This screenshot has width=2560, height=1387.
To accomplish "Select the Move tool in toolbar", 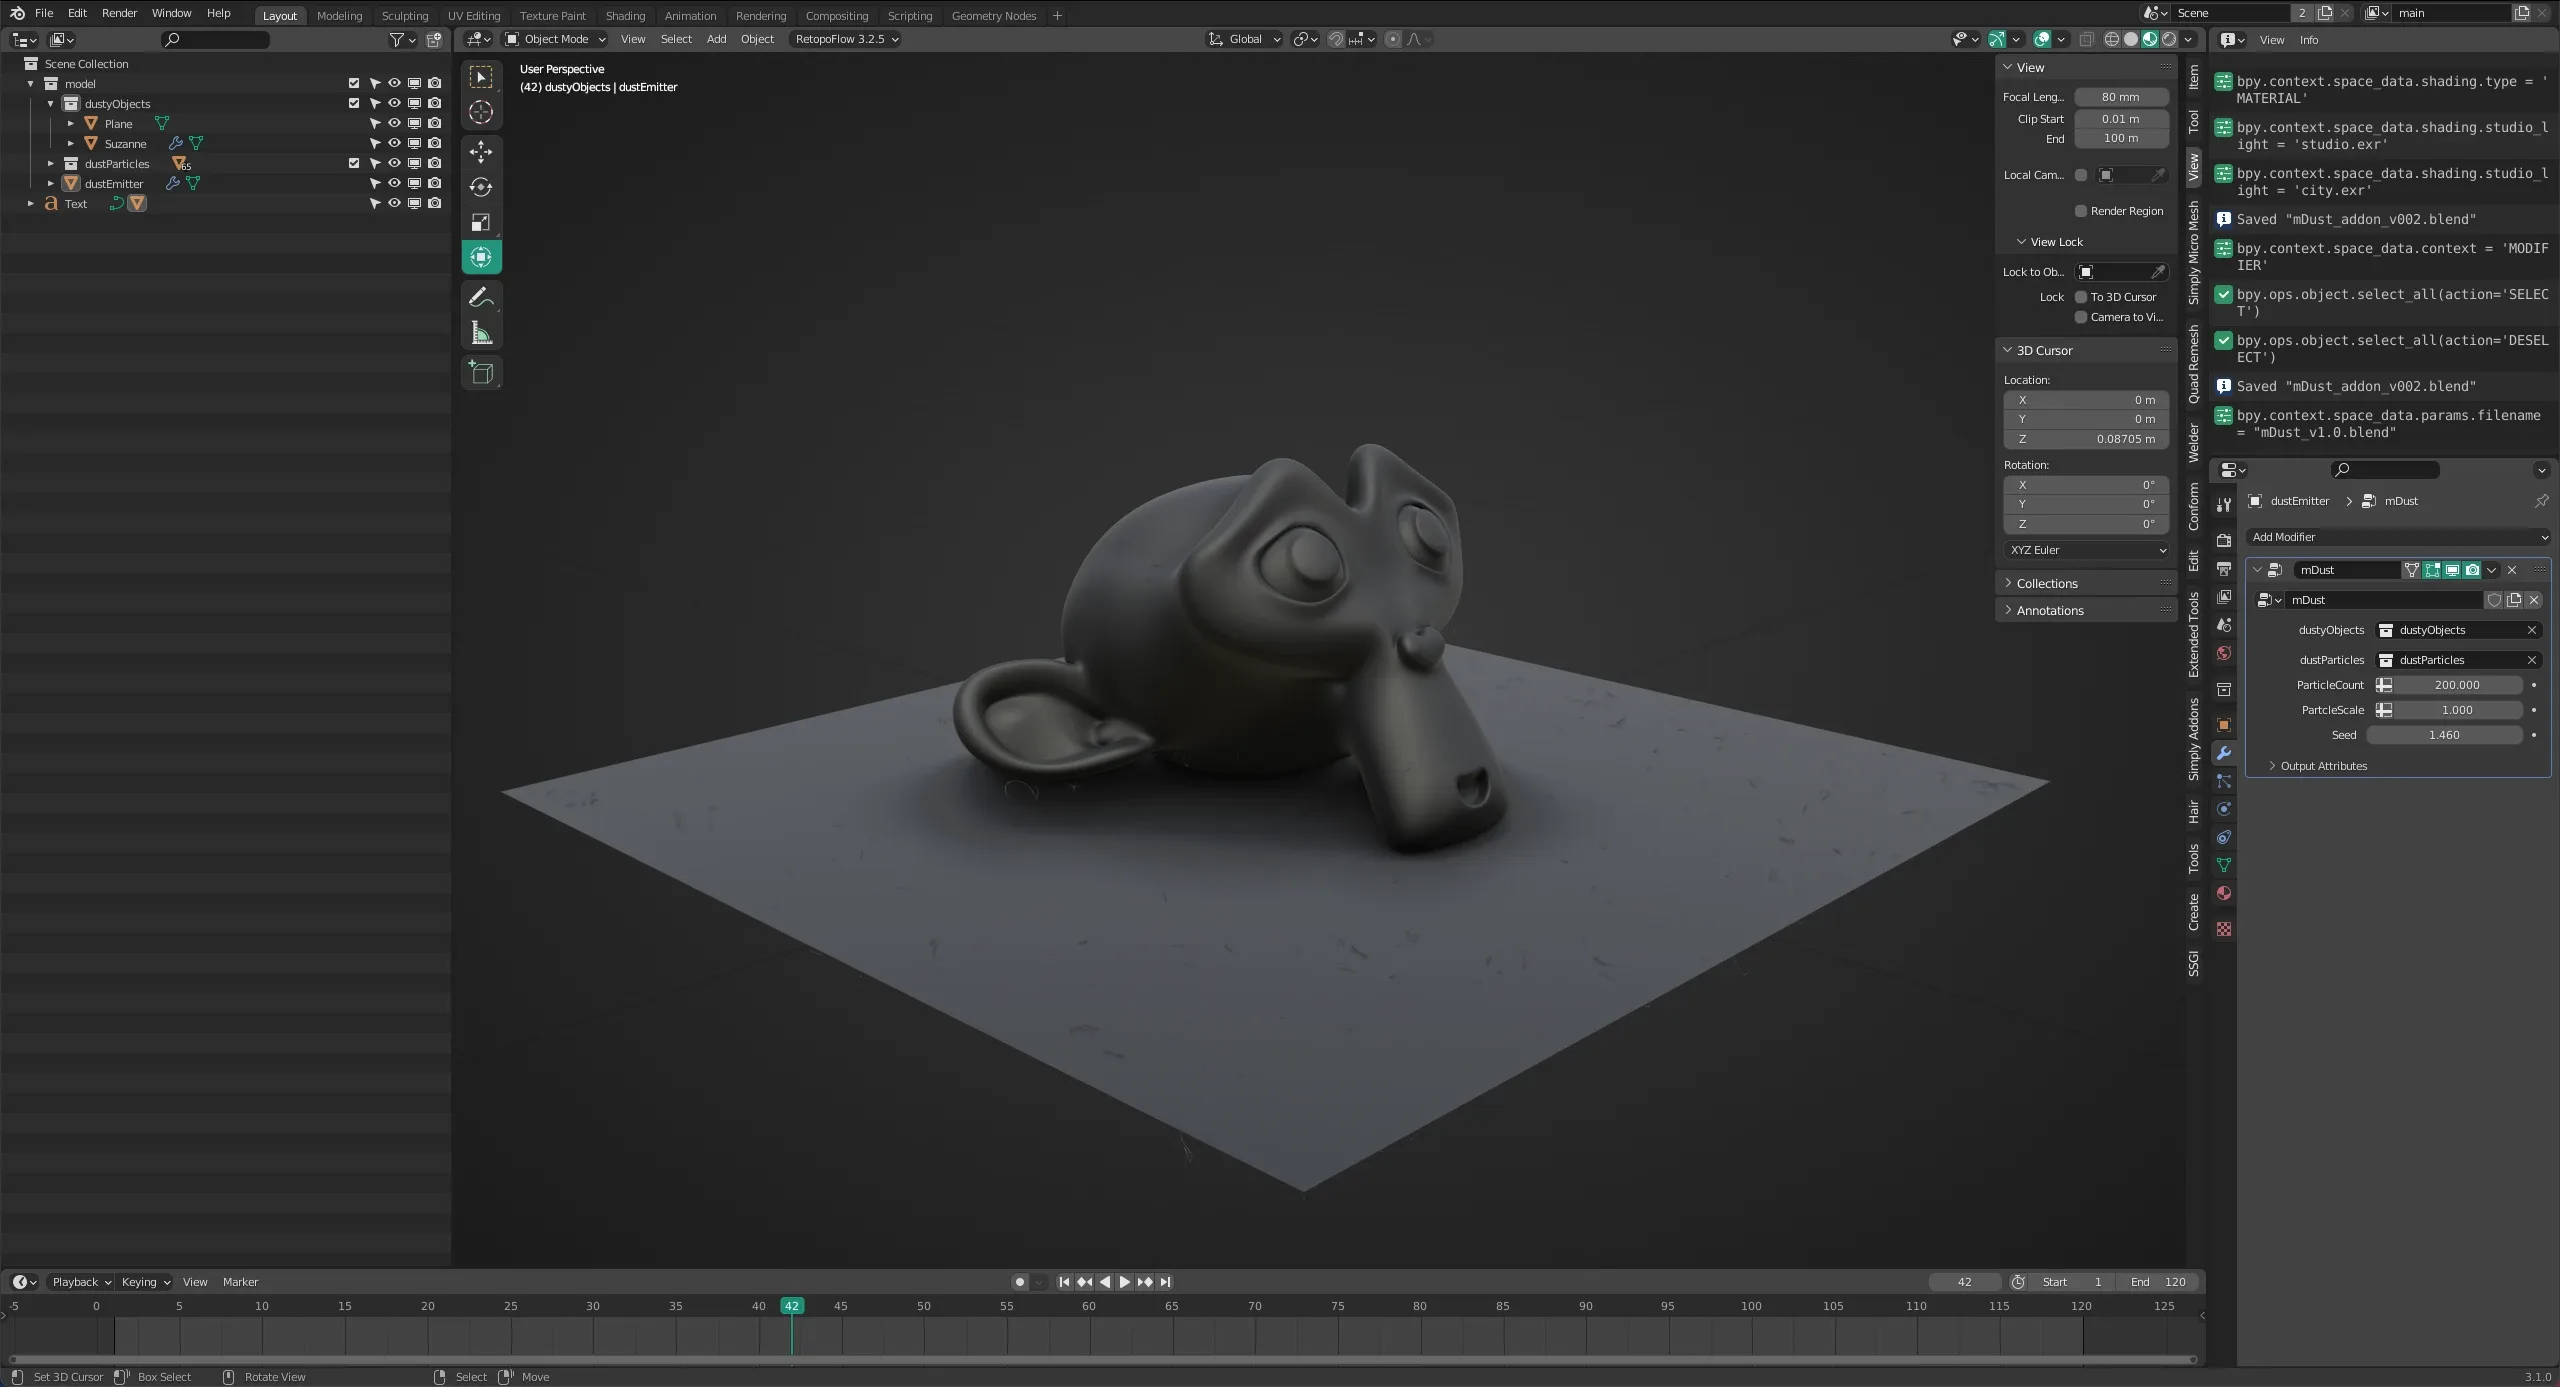I will [481, 152].
